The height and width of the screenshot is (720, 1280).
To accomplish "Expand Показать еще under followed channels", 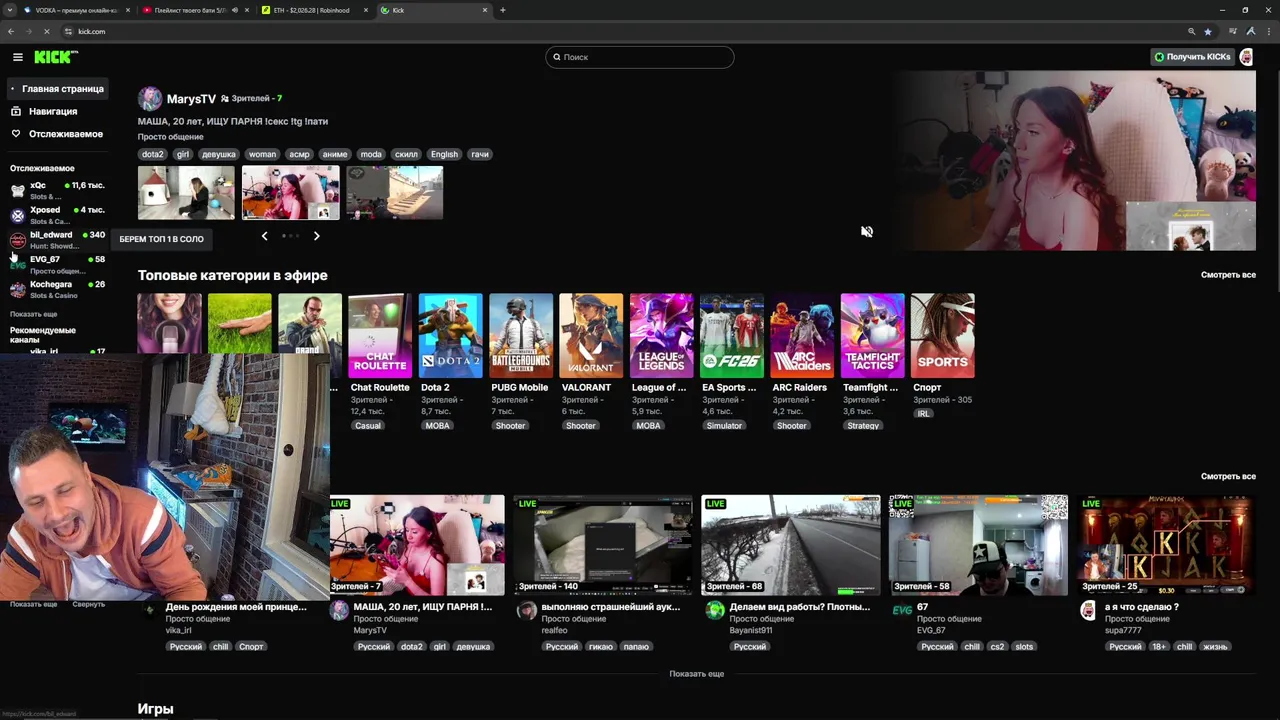I will point(33,314).
